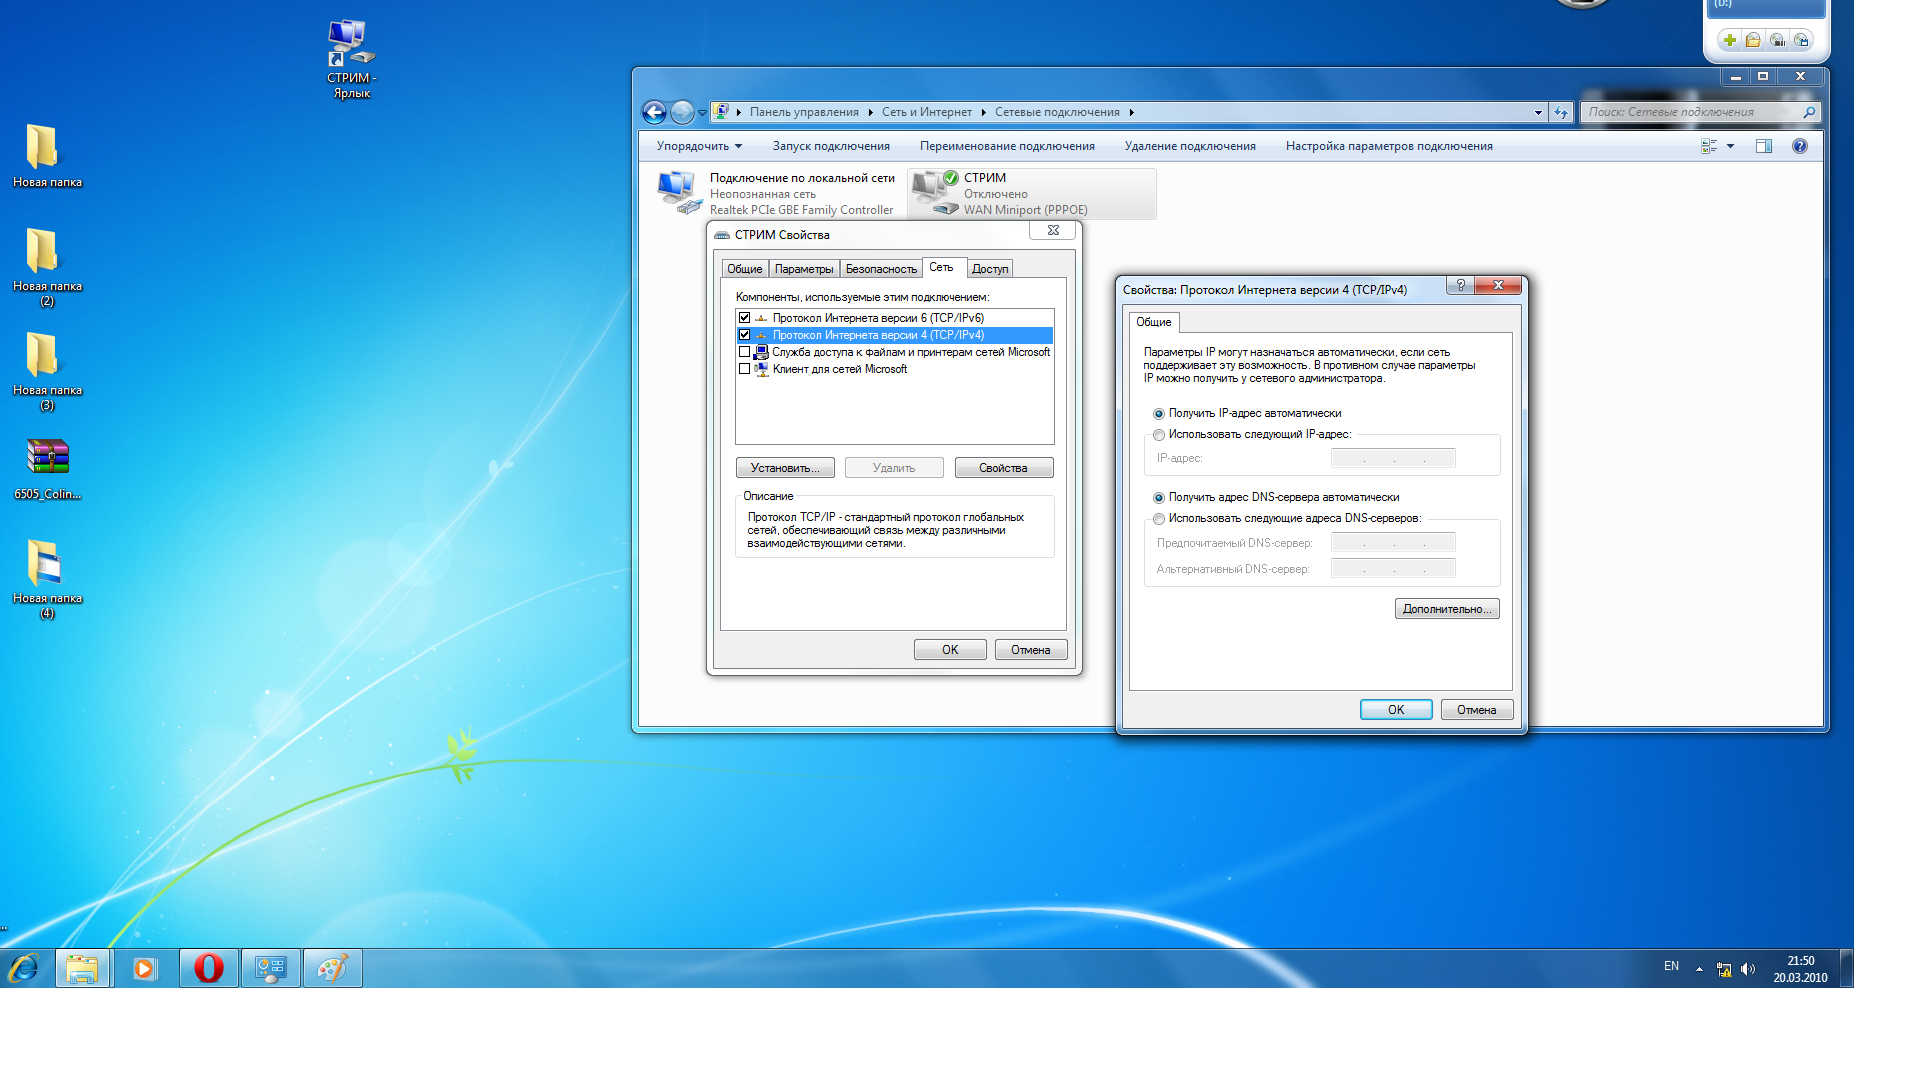This screenshot has width=1920, height=1080.
Task: Click Настройка параметров подключения command
Action: (1389, 146)
